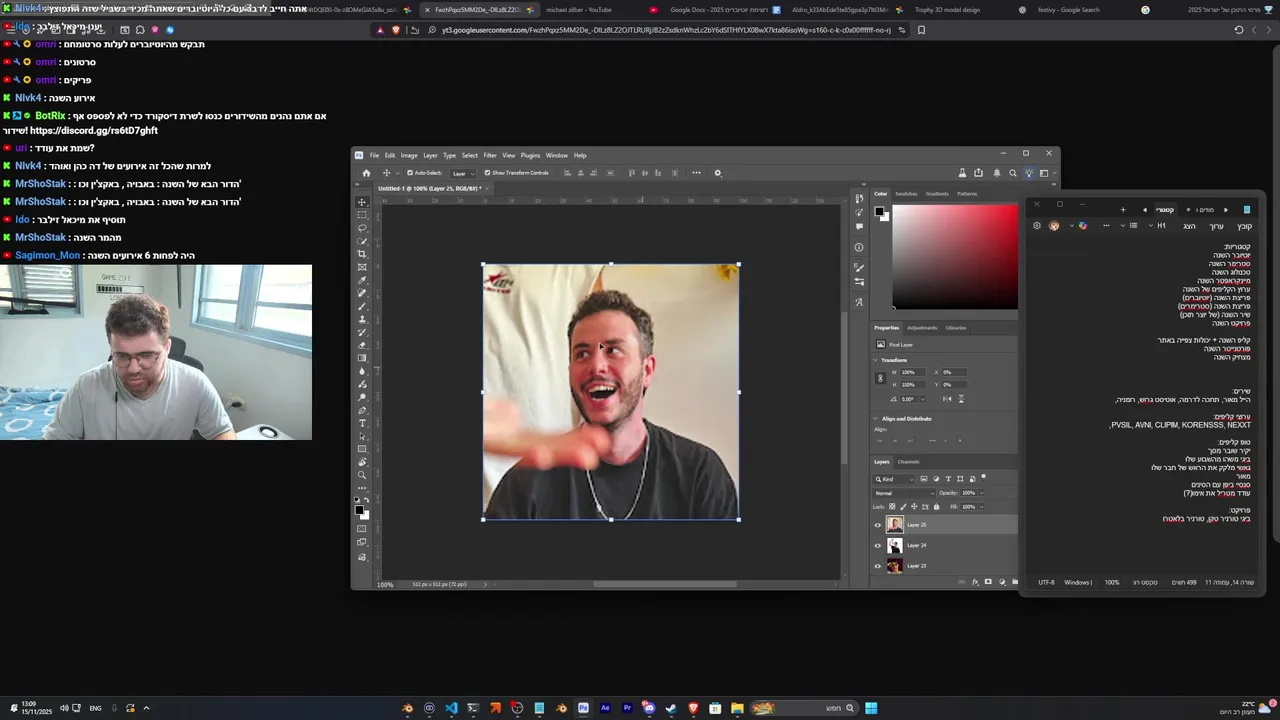Open the Opacity dropdown arrow
The width and height of the screenshot is (1280, 720).
pyautogui.click(x=982, y=493)
